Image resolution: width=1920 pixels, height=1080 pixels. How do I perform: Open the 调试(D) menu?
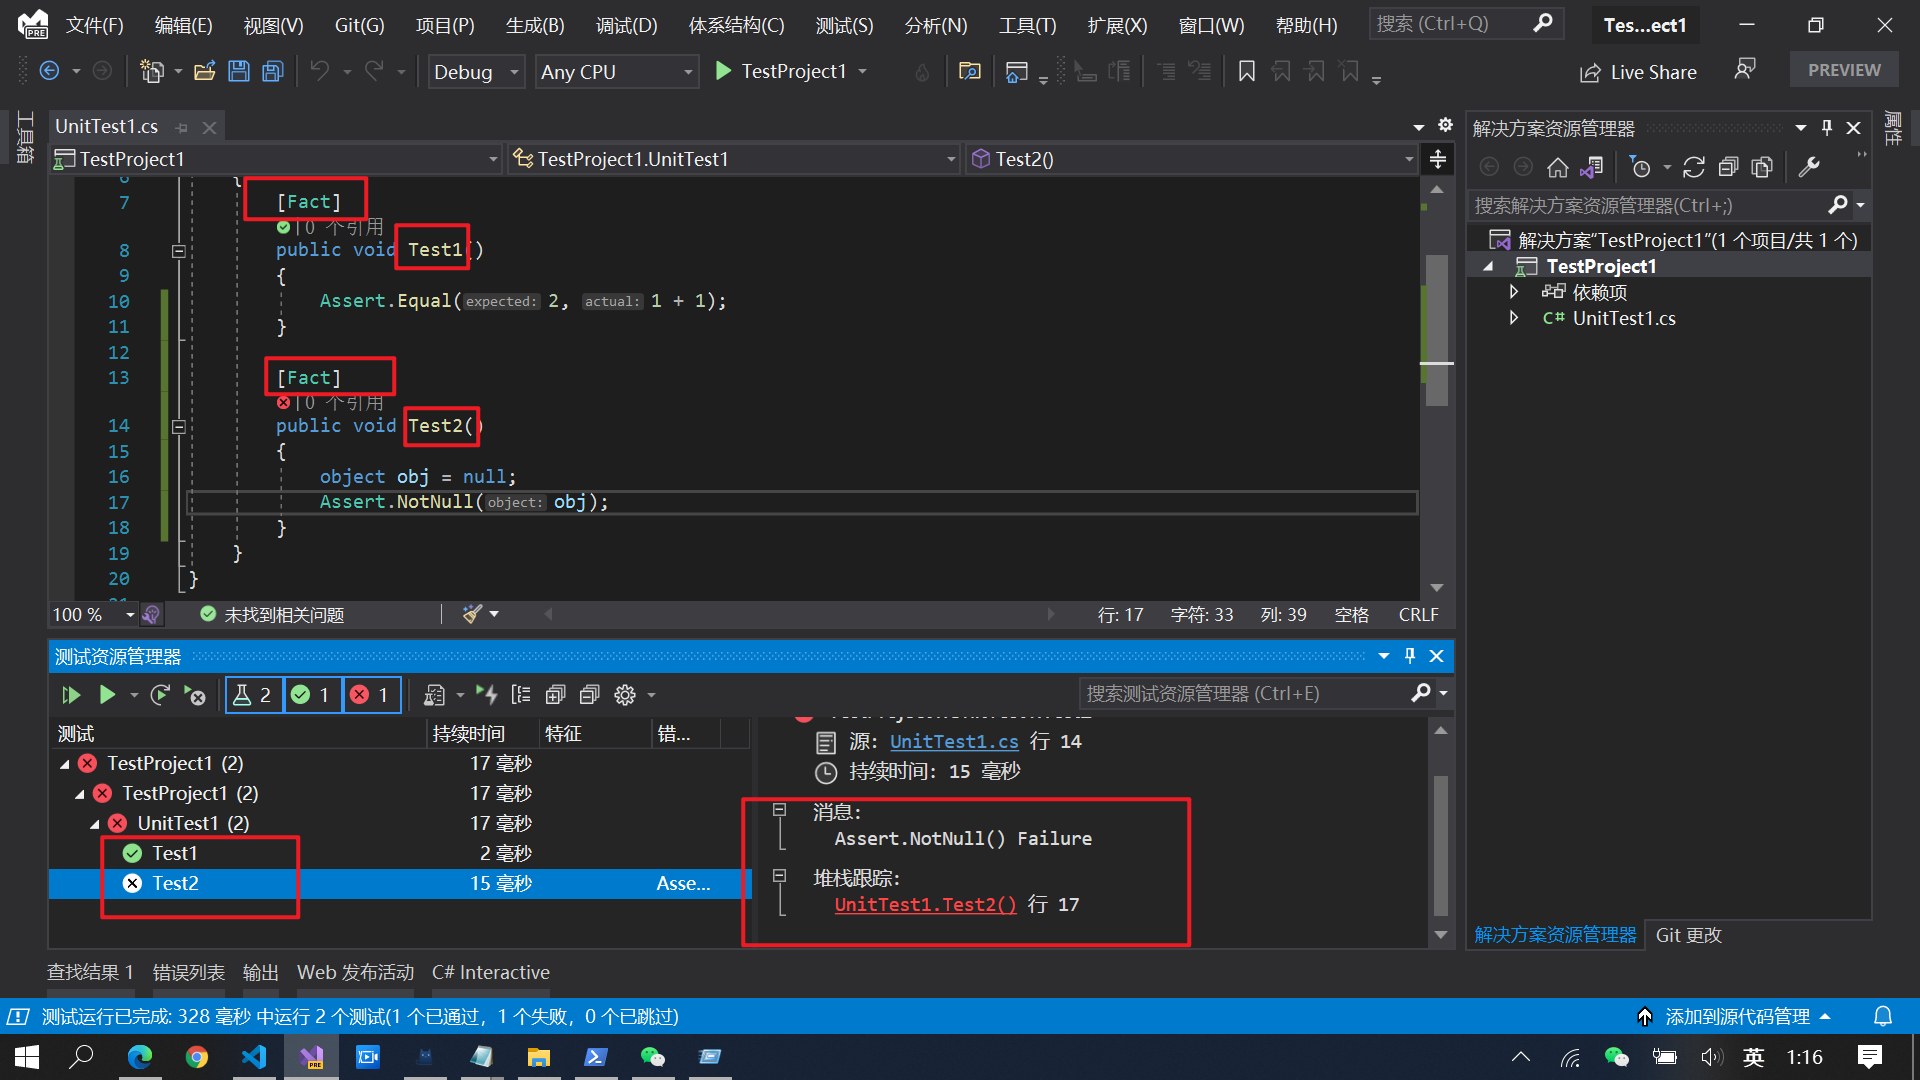626,25
